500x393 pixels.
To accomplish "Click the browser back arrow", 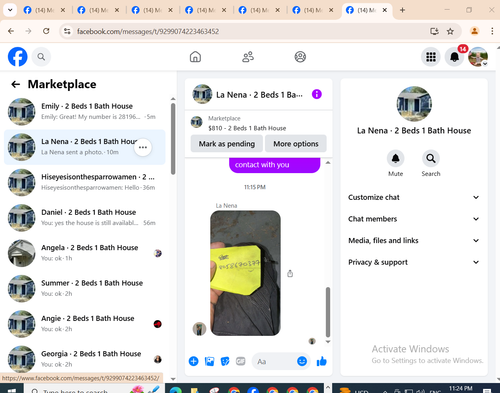I will 11,31.
